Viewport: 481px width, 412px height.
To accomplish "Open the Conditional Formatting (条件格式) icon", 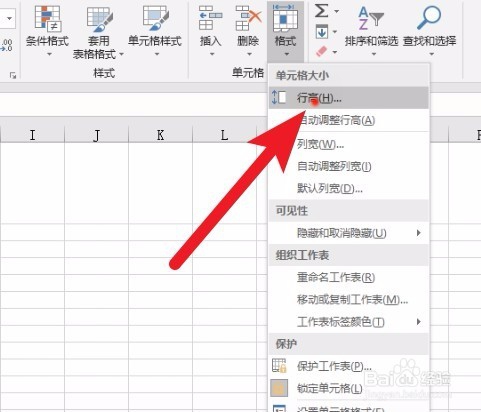I will [47, 18].
